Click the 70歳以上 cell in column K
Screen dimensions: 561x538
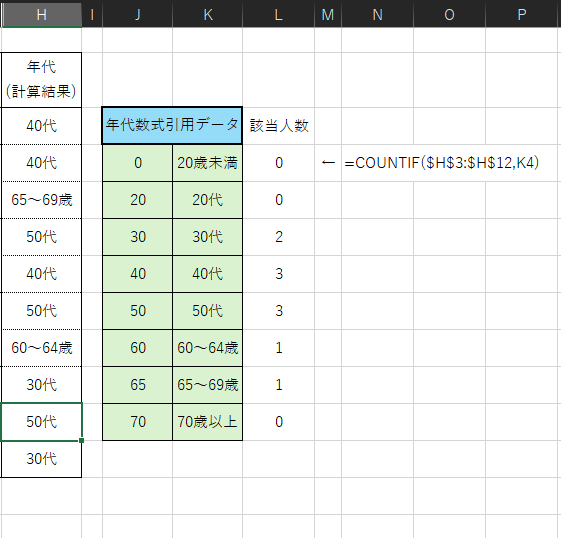click(x=208, y=422)
